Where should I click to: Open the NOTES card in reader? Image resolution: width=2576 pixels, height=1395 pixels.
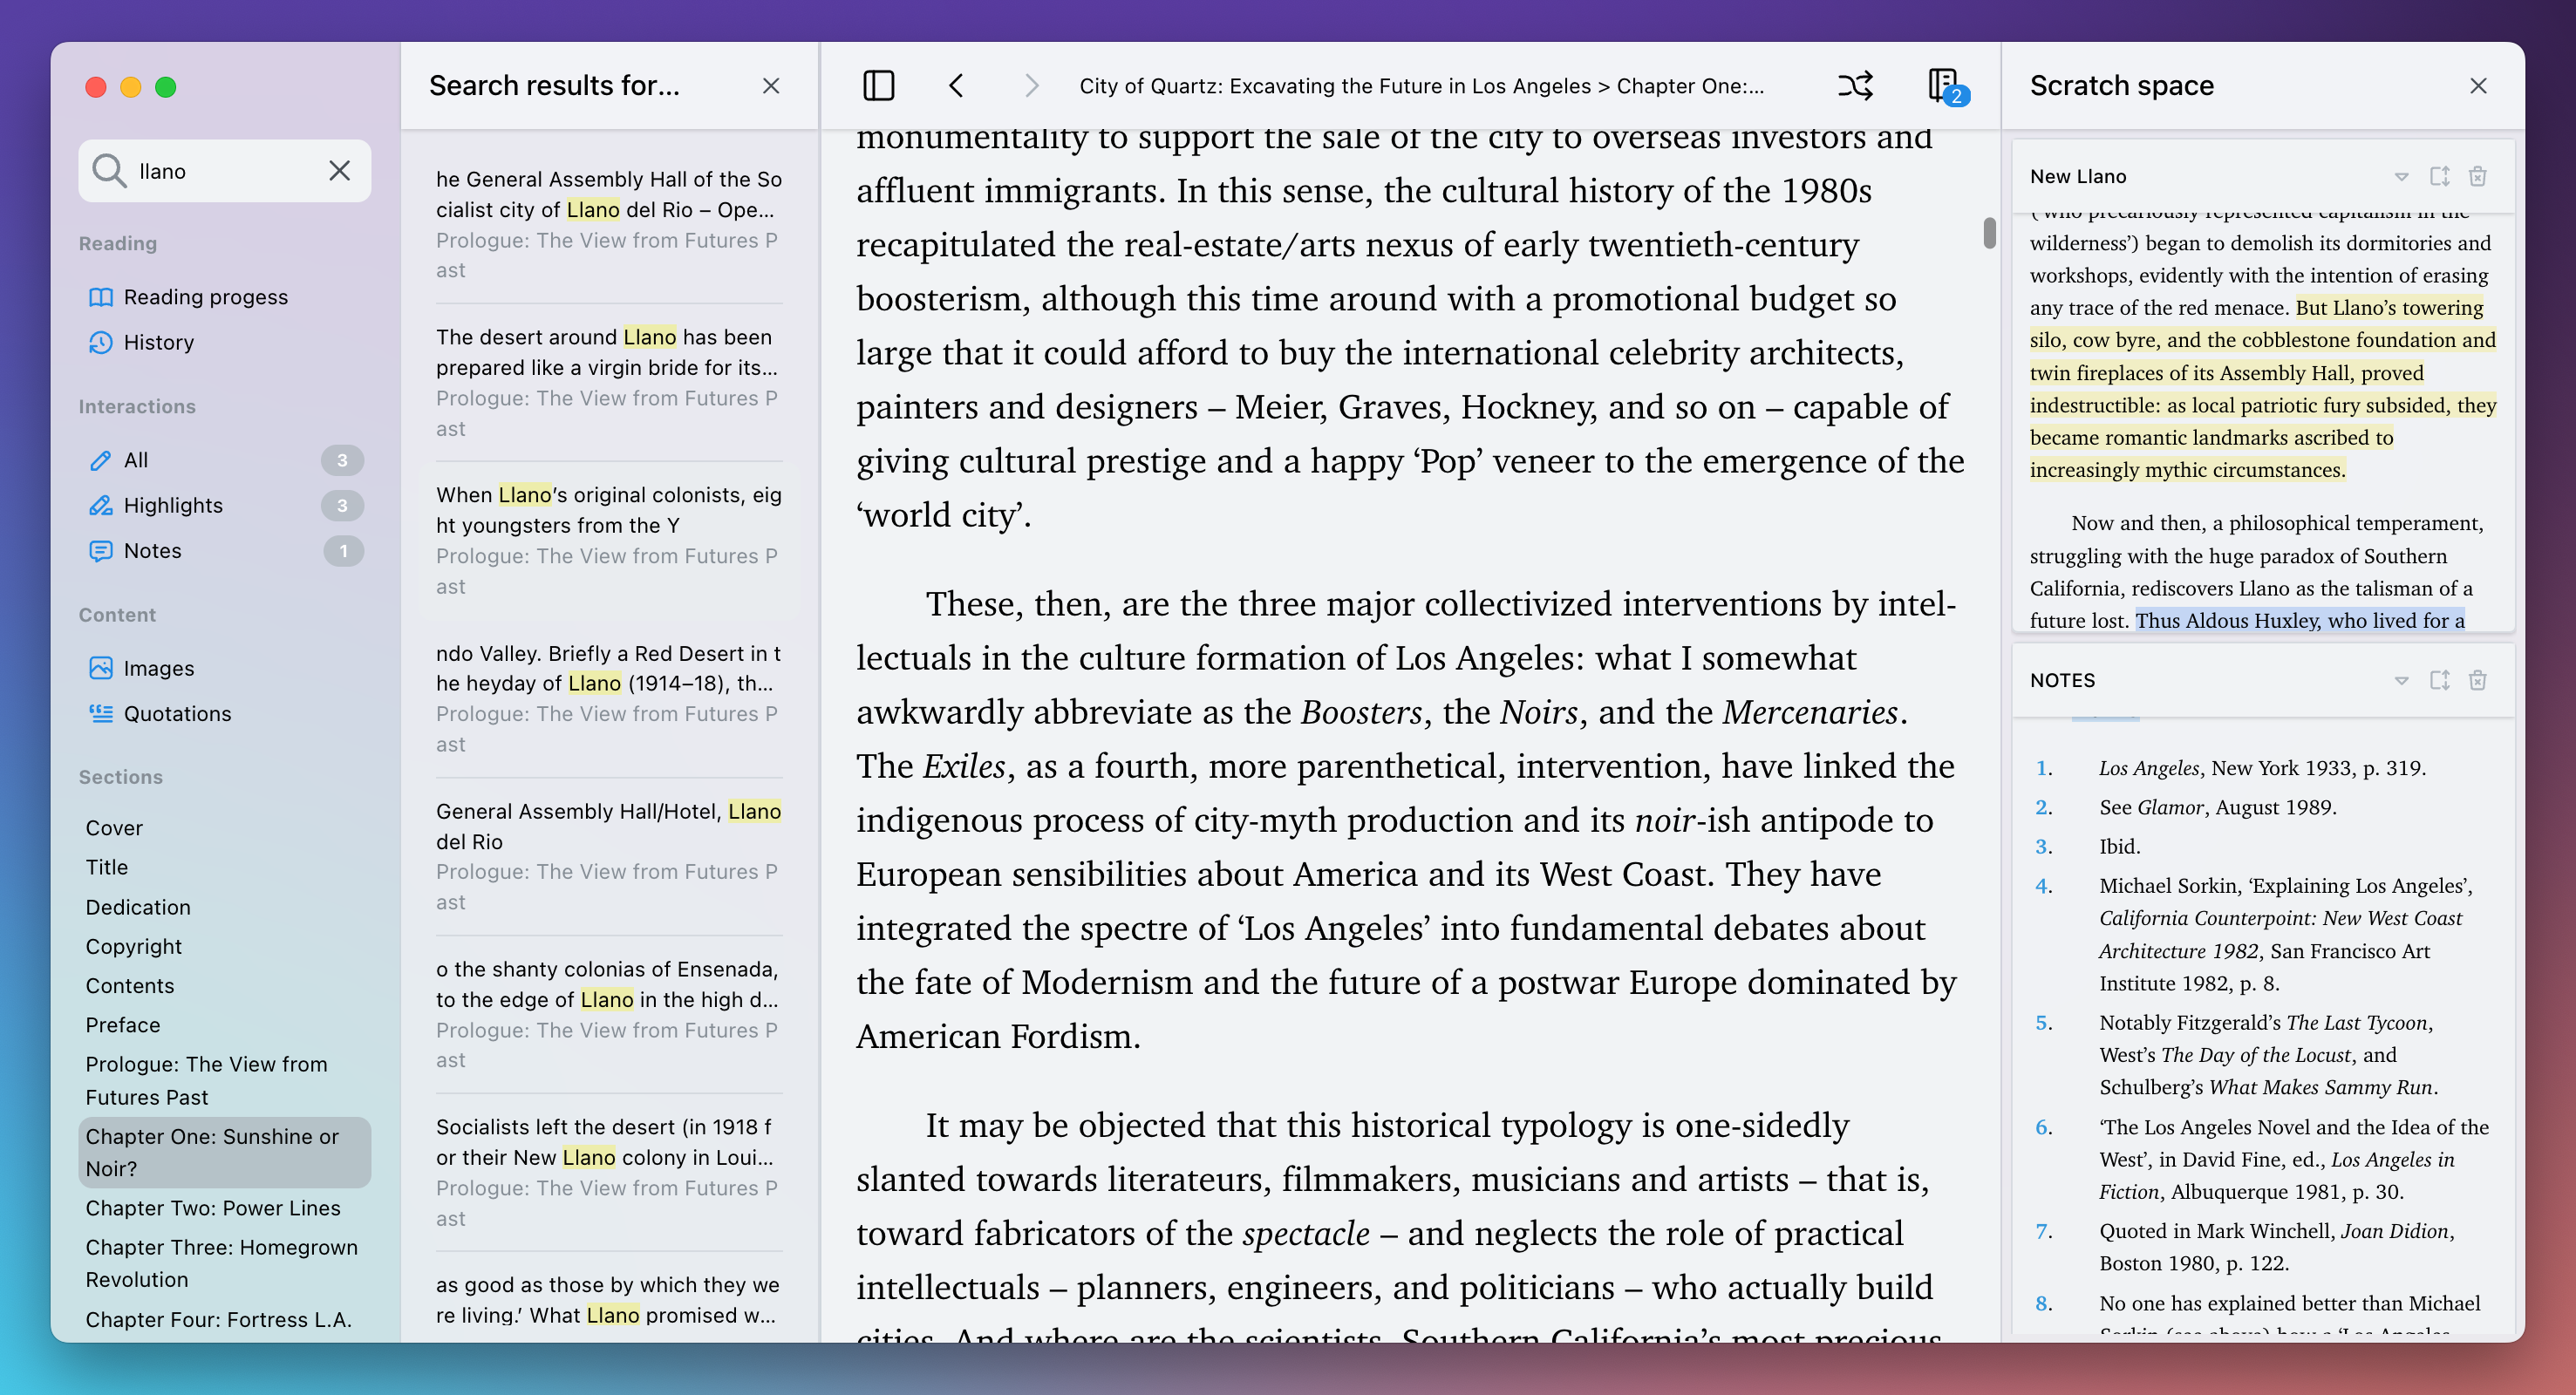click(2439, 681)
